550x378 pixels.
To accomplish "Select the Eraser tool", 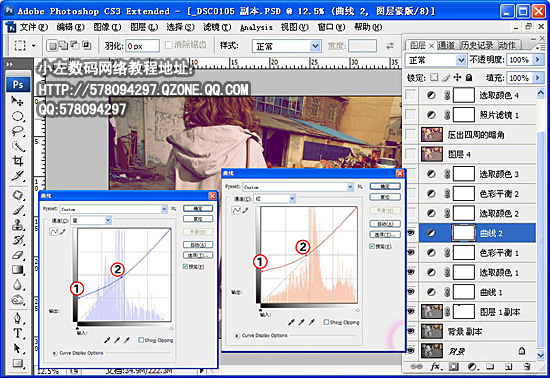I will click(x=18, y=255).
